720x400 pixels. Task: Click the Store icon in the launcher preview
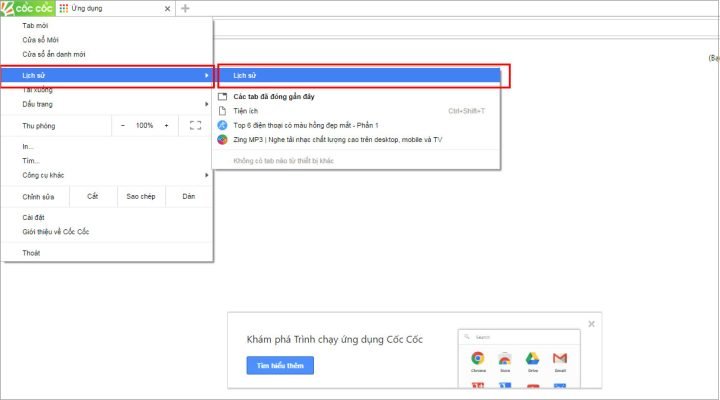point(505,358)
